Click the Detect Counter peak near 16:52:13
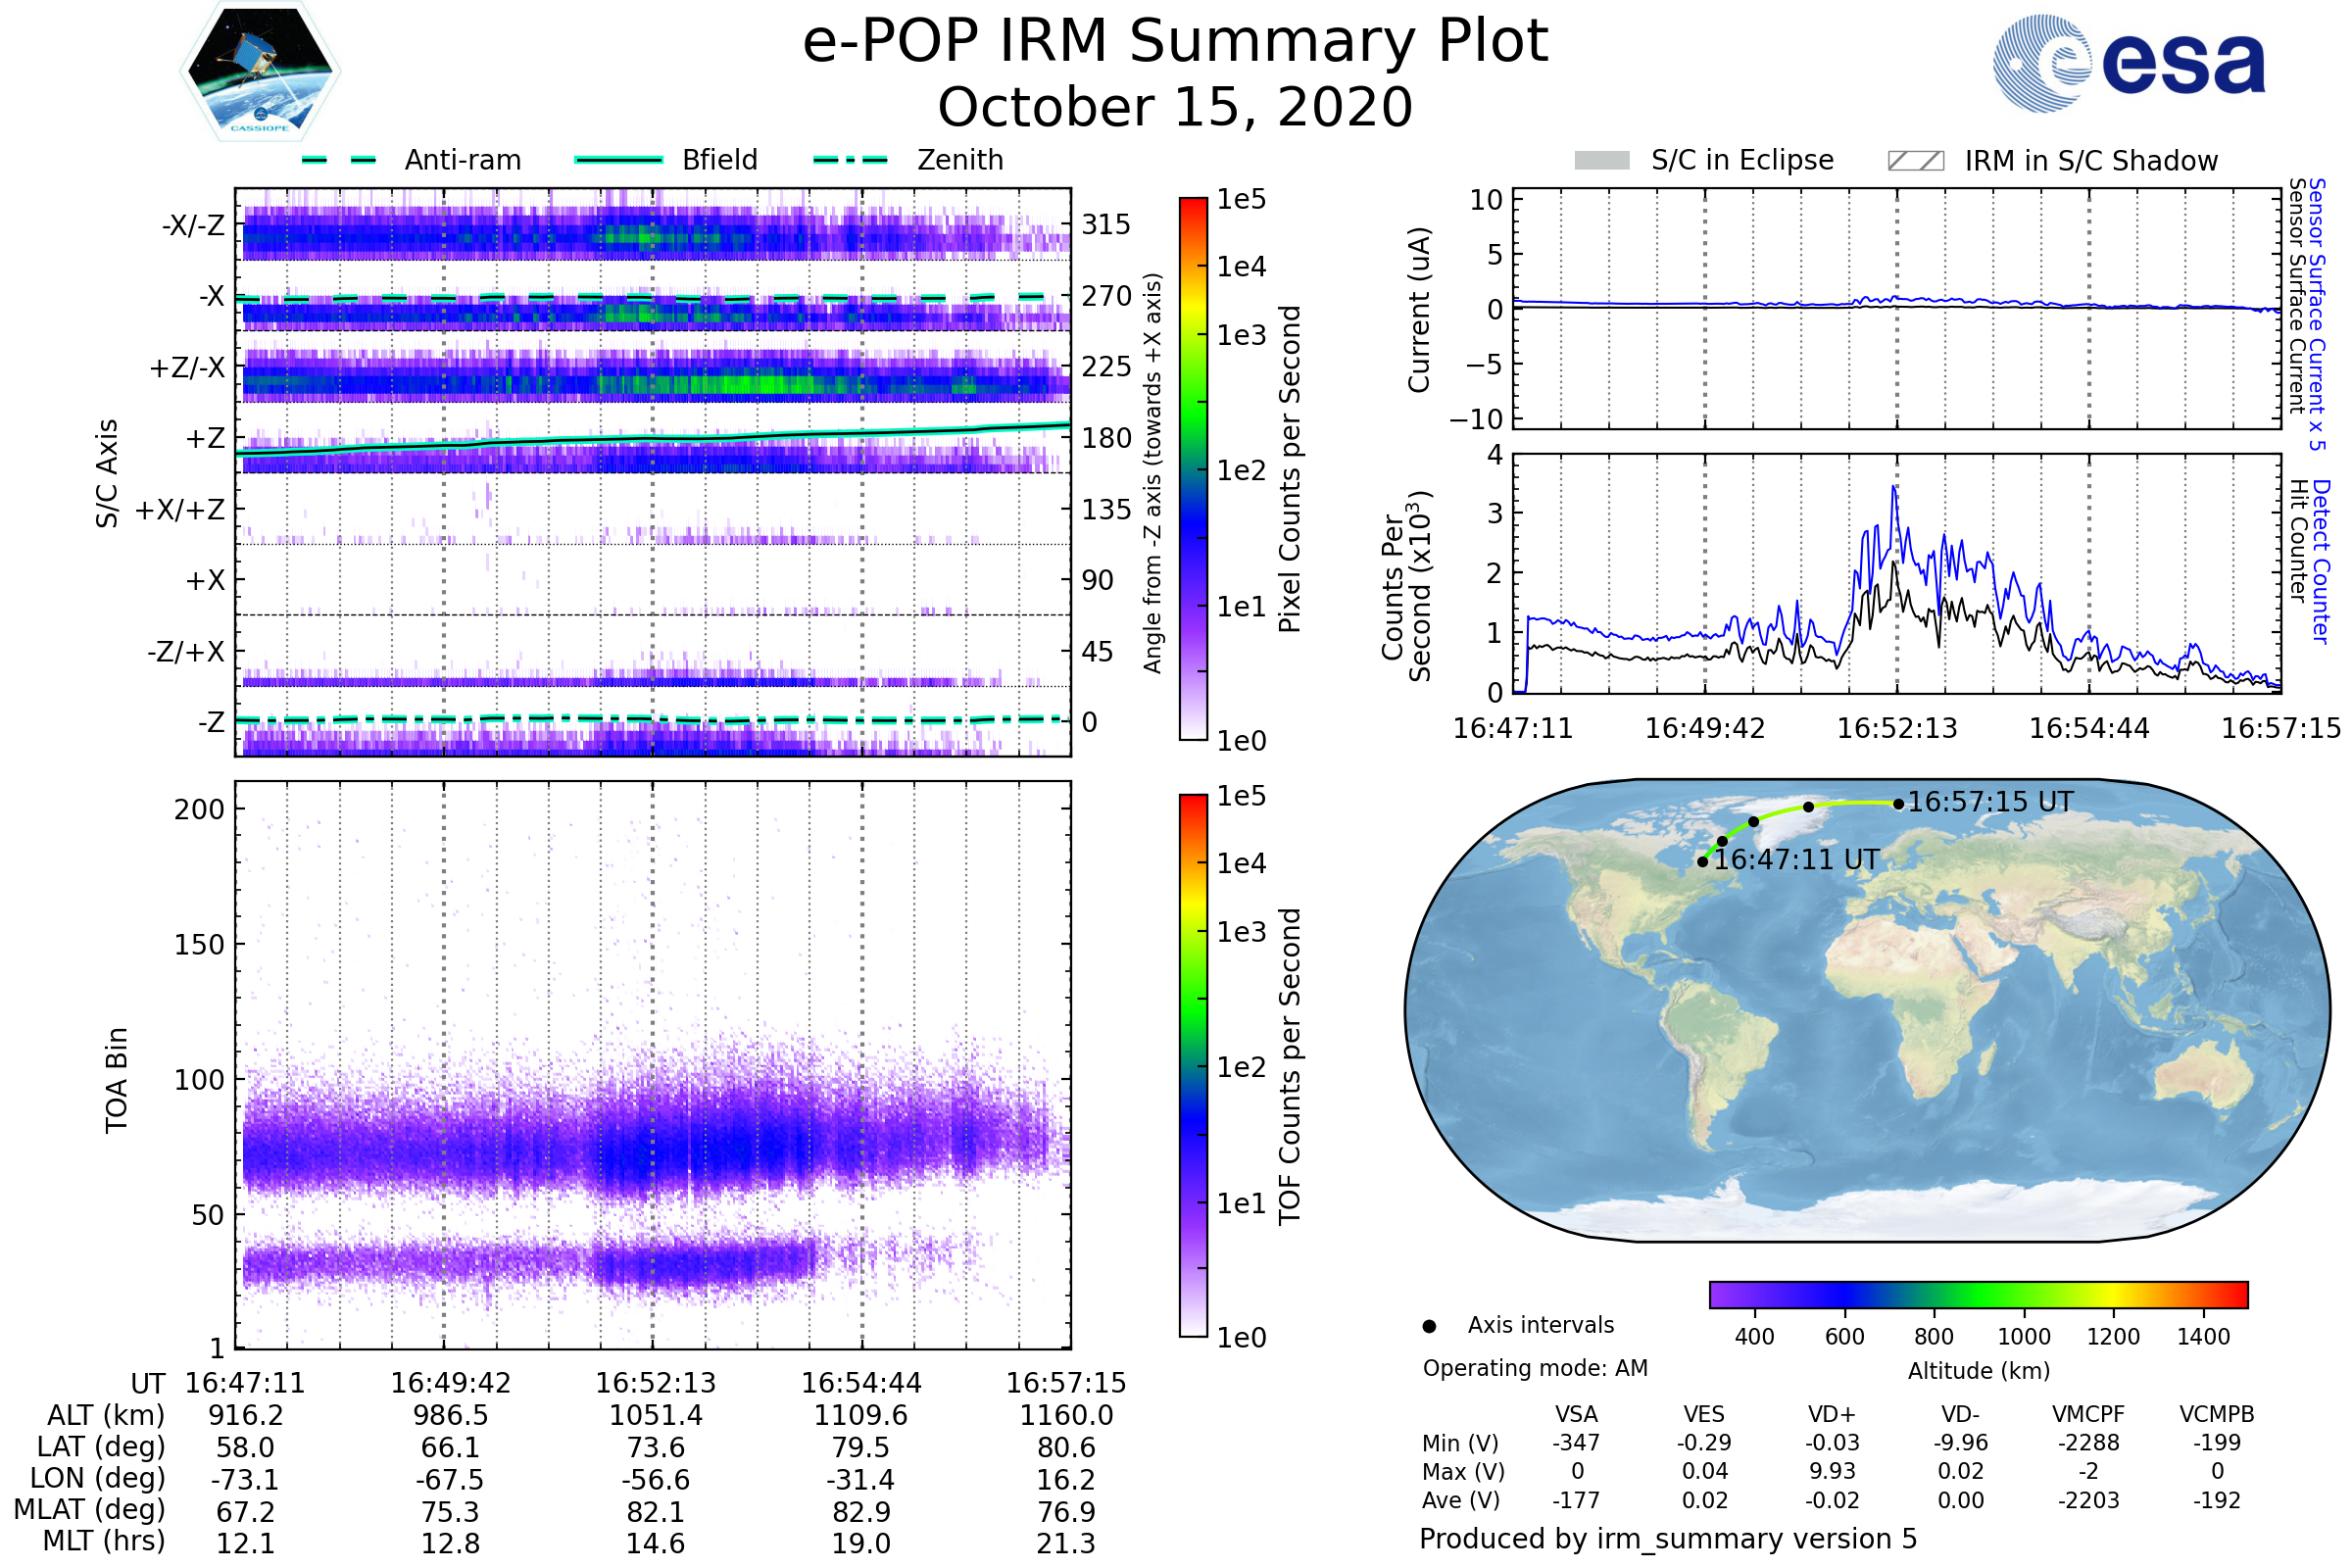2352x1568 pixels. pyautogui.click(x=1894, y=489)
